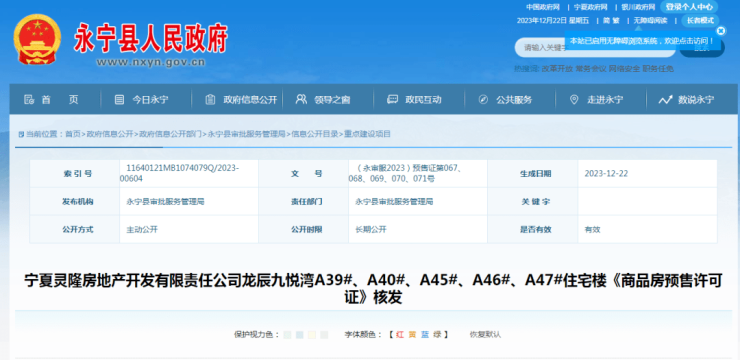740x360 pixels.
Task: Select hot search term 常务会议
Action: [591, 69]
